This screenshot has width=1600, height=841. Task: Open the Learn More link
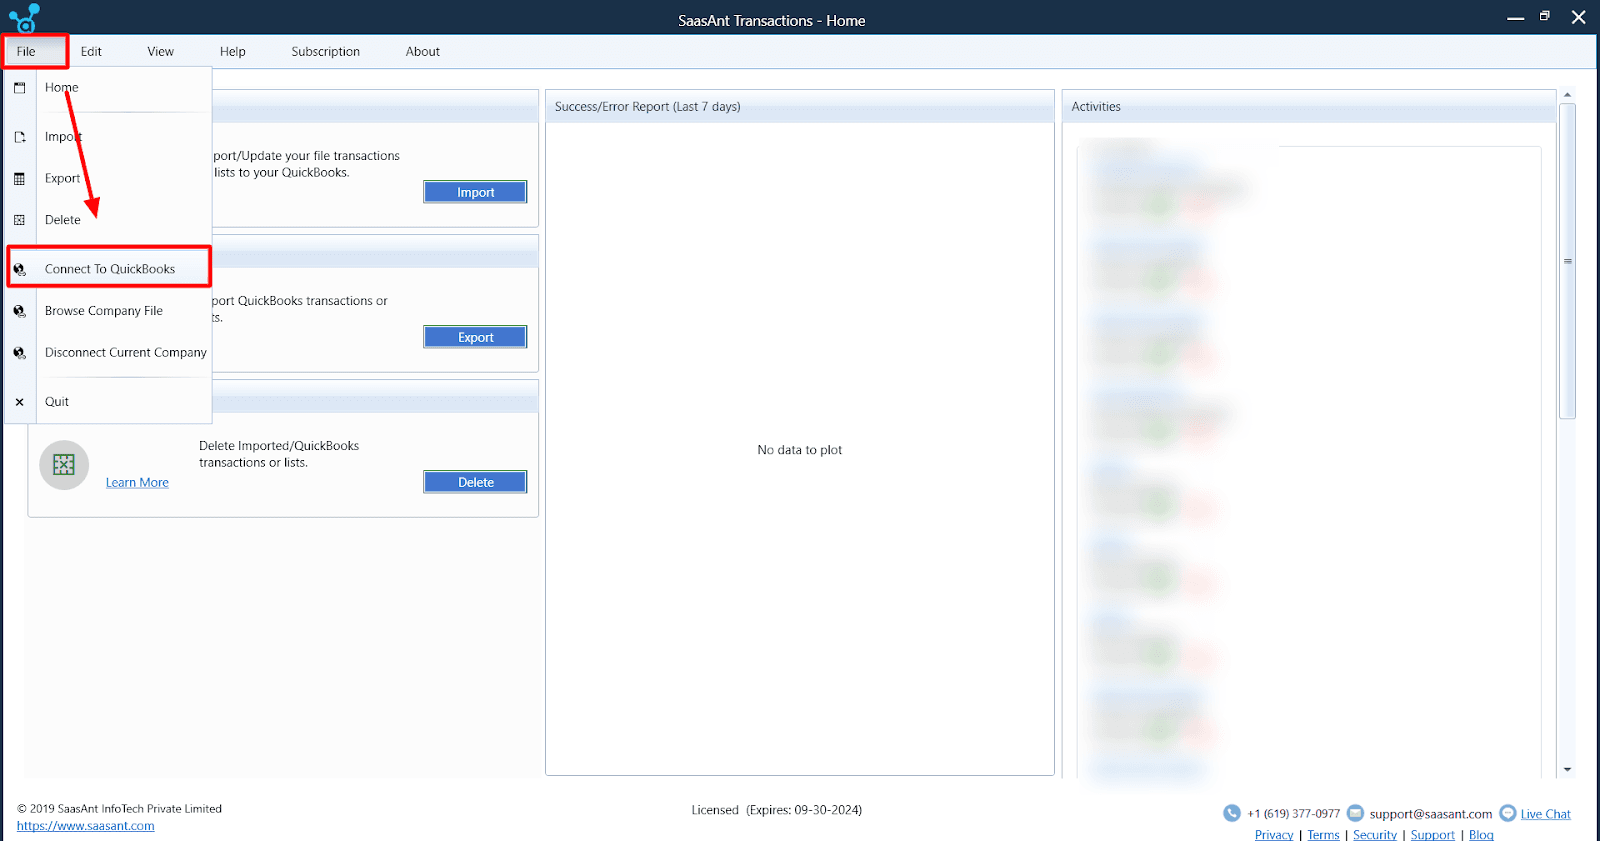(137, 482)
